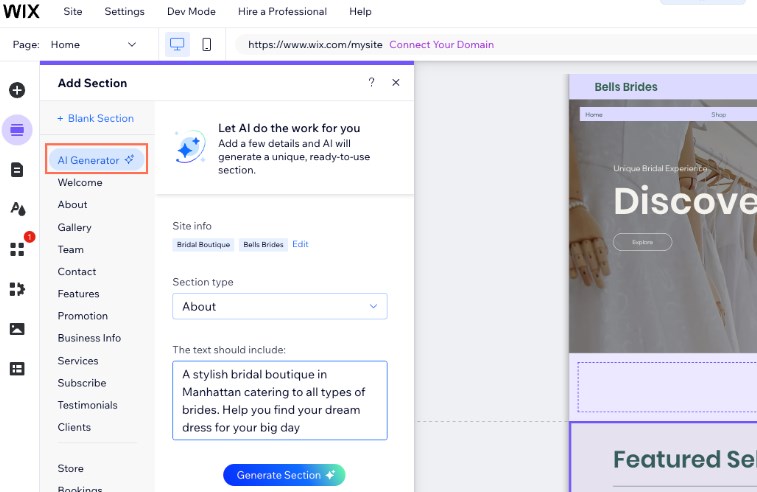Open the Settings menu
Screen dimensions: 757x492
[125, 12]
